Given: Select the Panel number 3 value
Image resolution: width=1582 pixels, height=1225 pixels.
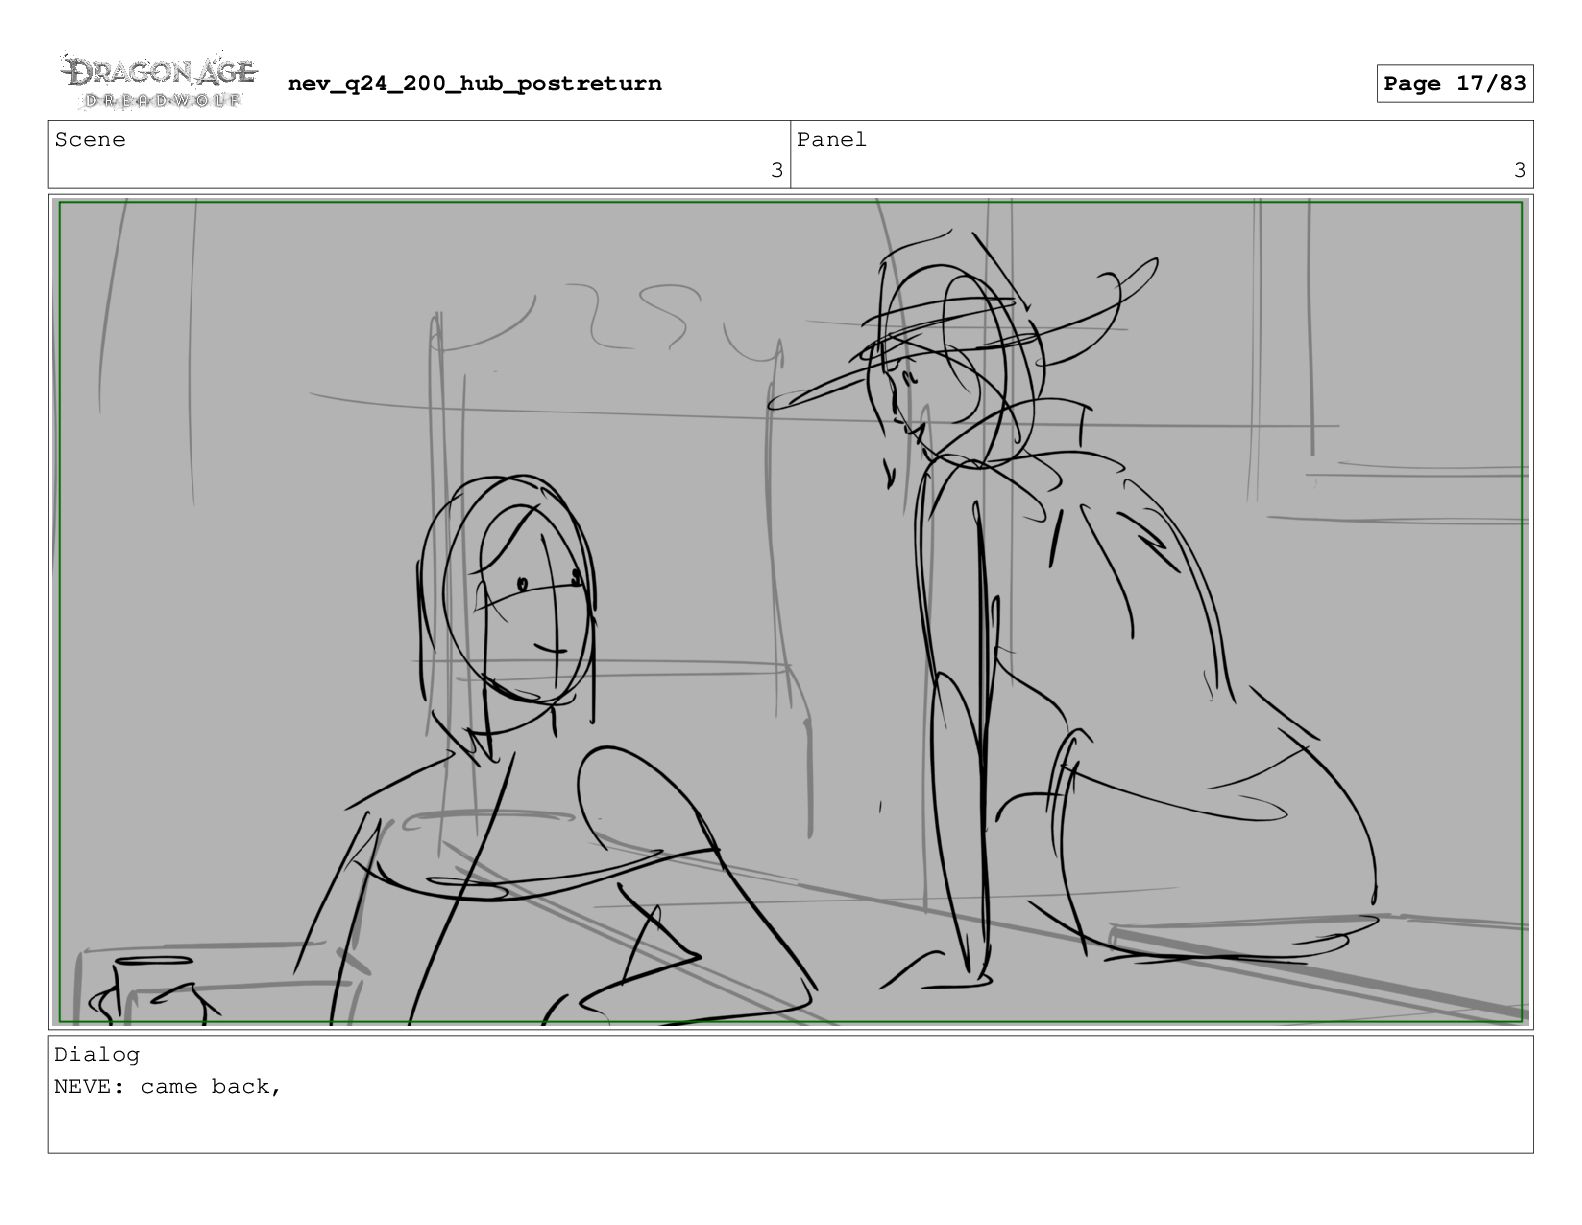Looking at the screenshot, I should coord(1519,170).
